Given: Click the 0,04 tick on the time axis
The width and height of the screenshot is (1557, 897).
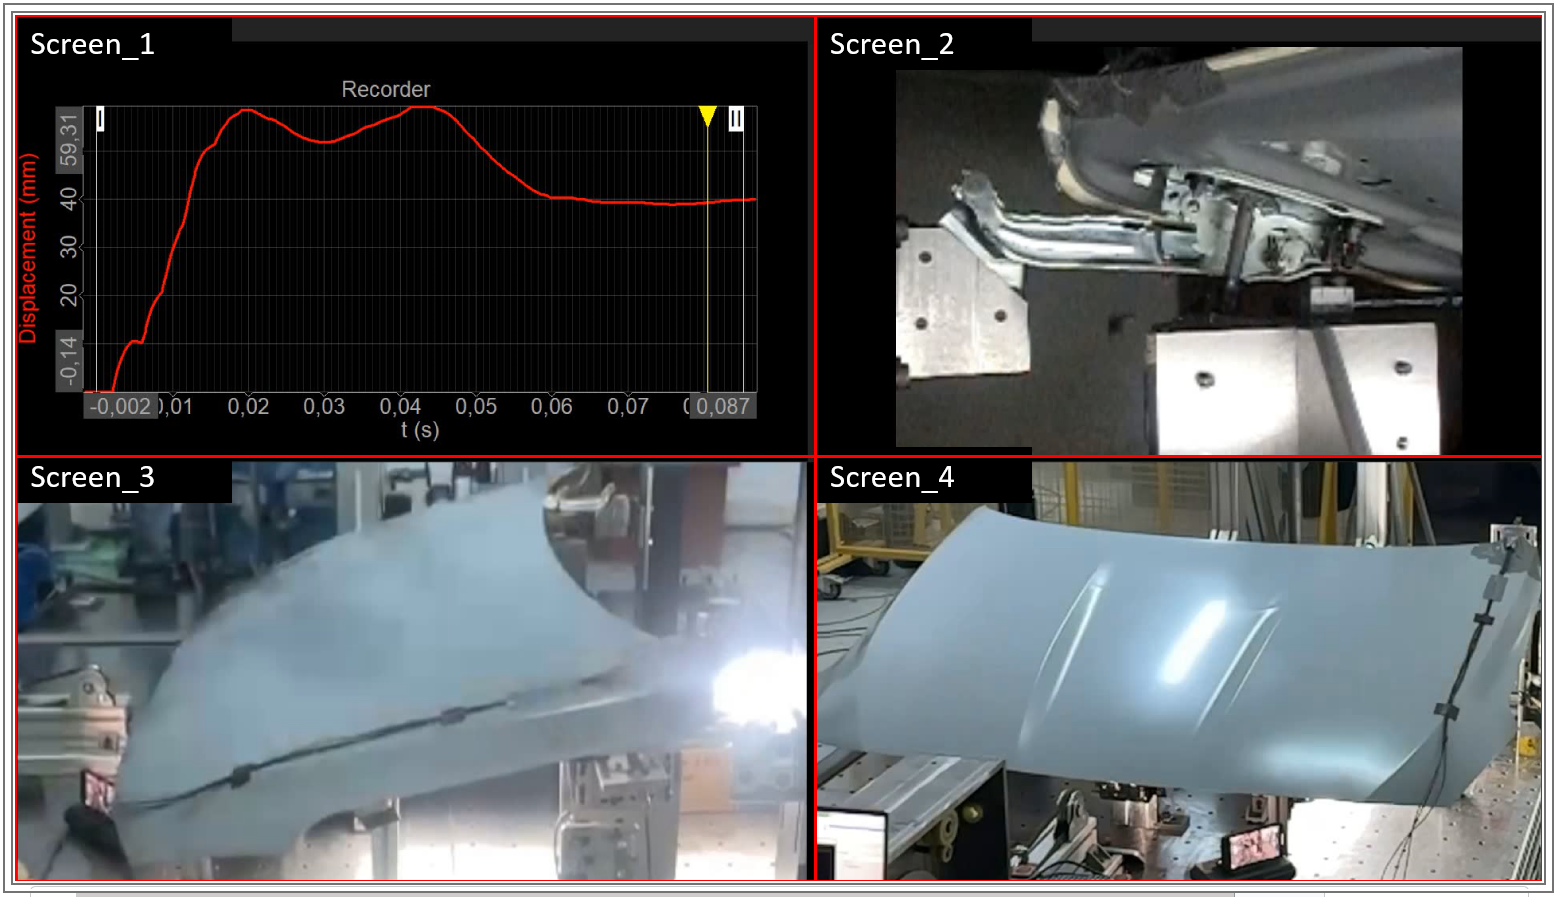Looking at the screenshot, I should pos(400,406).
